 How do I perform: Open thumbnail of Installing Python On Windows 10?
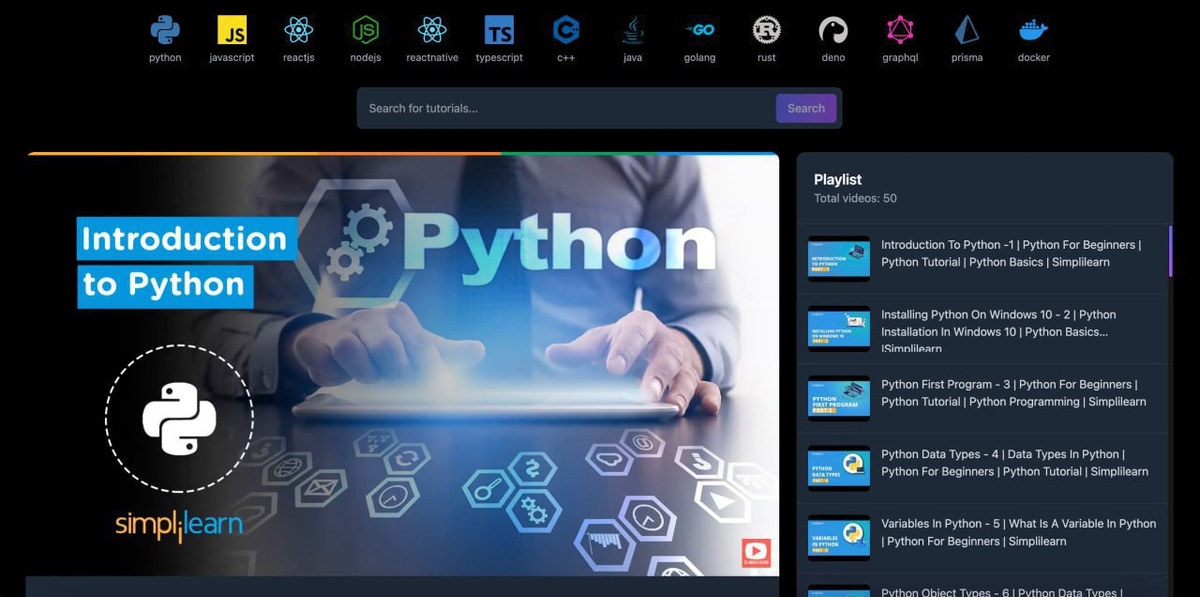(839, 329)
